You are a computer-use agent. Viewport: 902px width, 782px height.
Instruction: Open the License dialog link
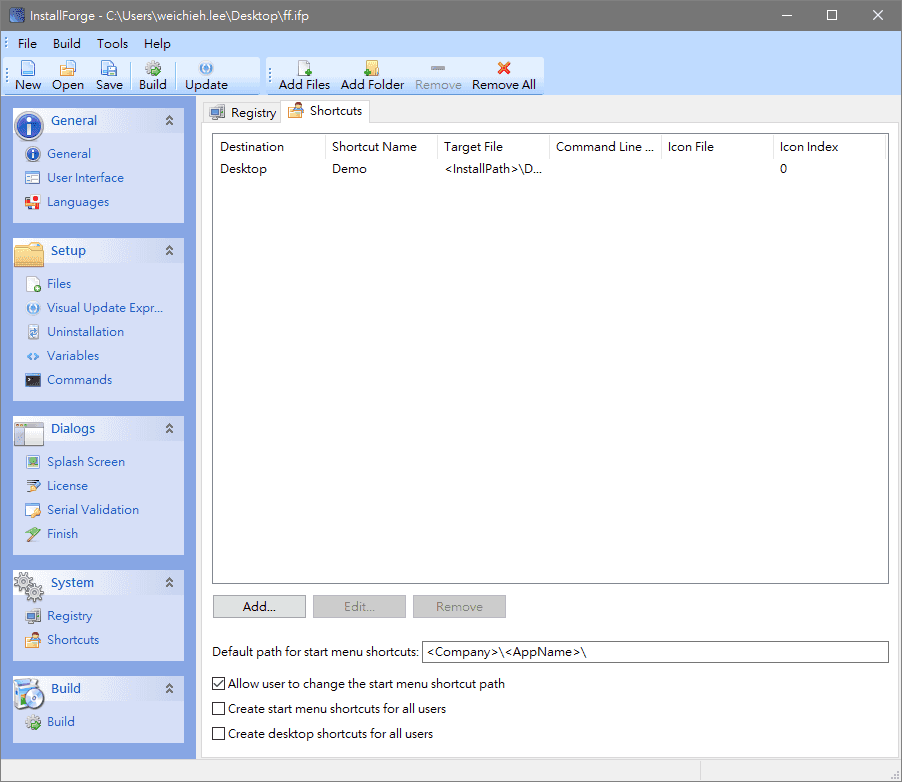pyautogui.click(x=67, y=486)
